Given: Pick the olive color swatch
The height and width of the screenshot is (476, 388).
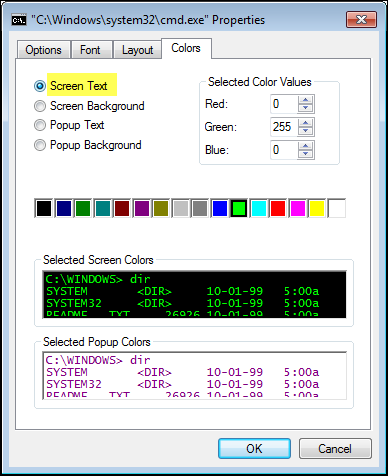Looking at the screenshot, I should pyautogui.click(x=161, y=208).
